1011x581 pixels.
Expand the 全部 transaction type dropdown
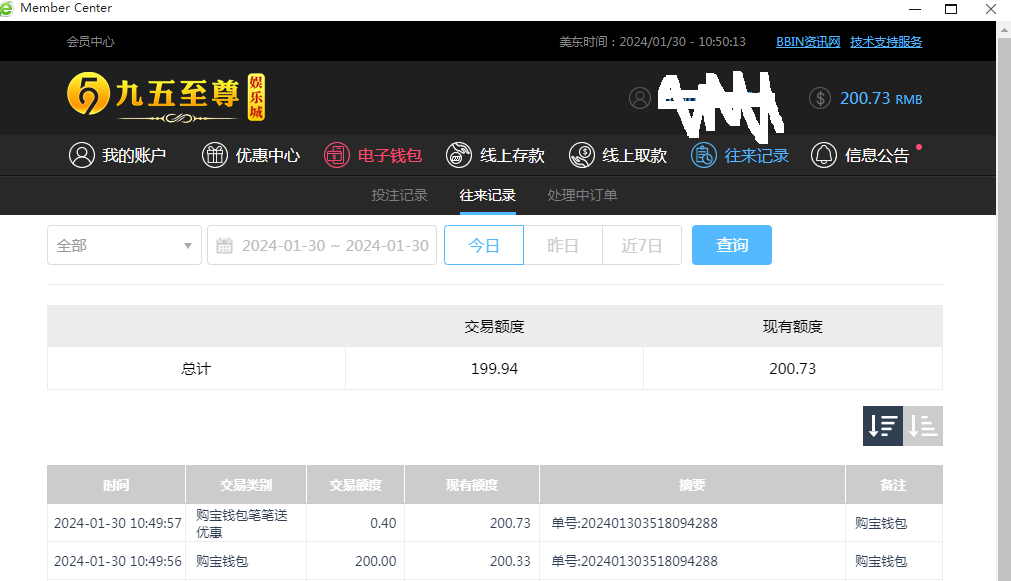point(124,245)
